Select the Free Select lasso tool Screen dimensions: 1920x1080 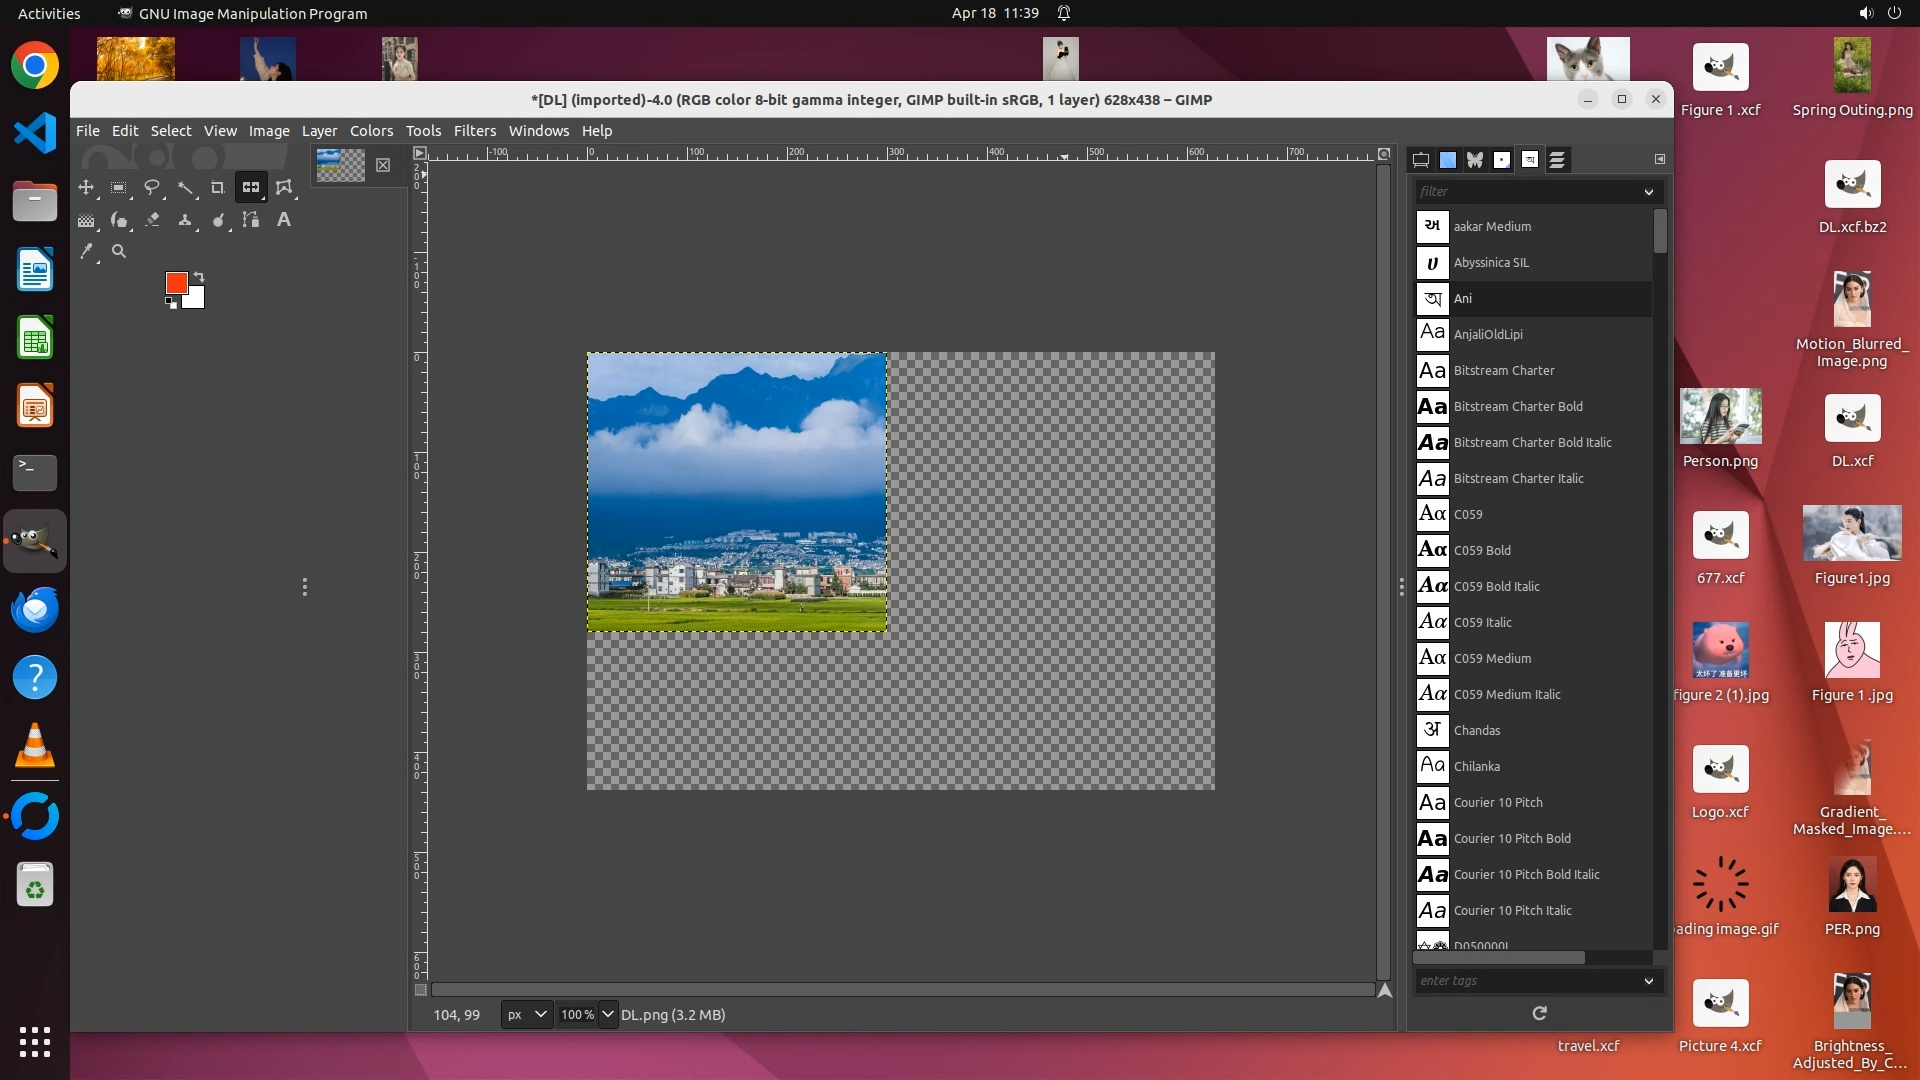[152, 188]
